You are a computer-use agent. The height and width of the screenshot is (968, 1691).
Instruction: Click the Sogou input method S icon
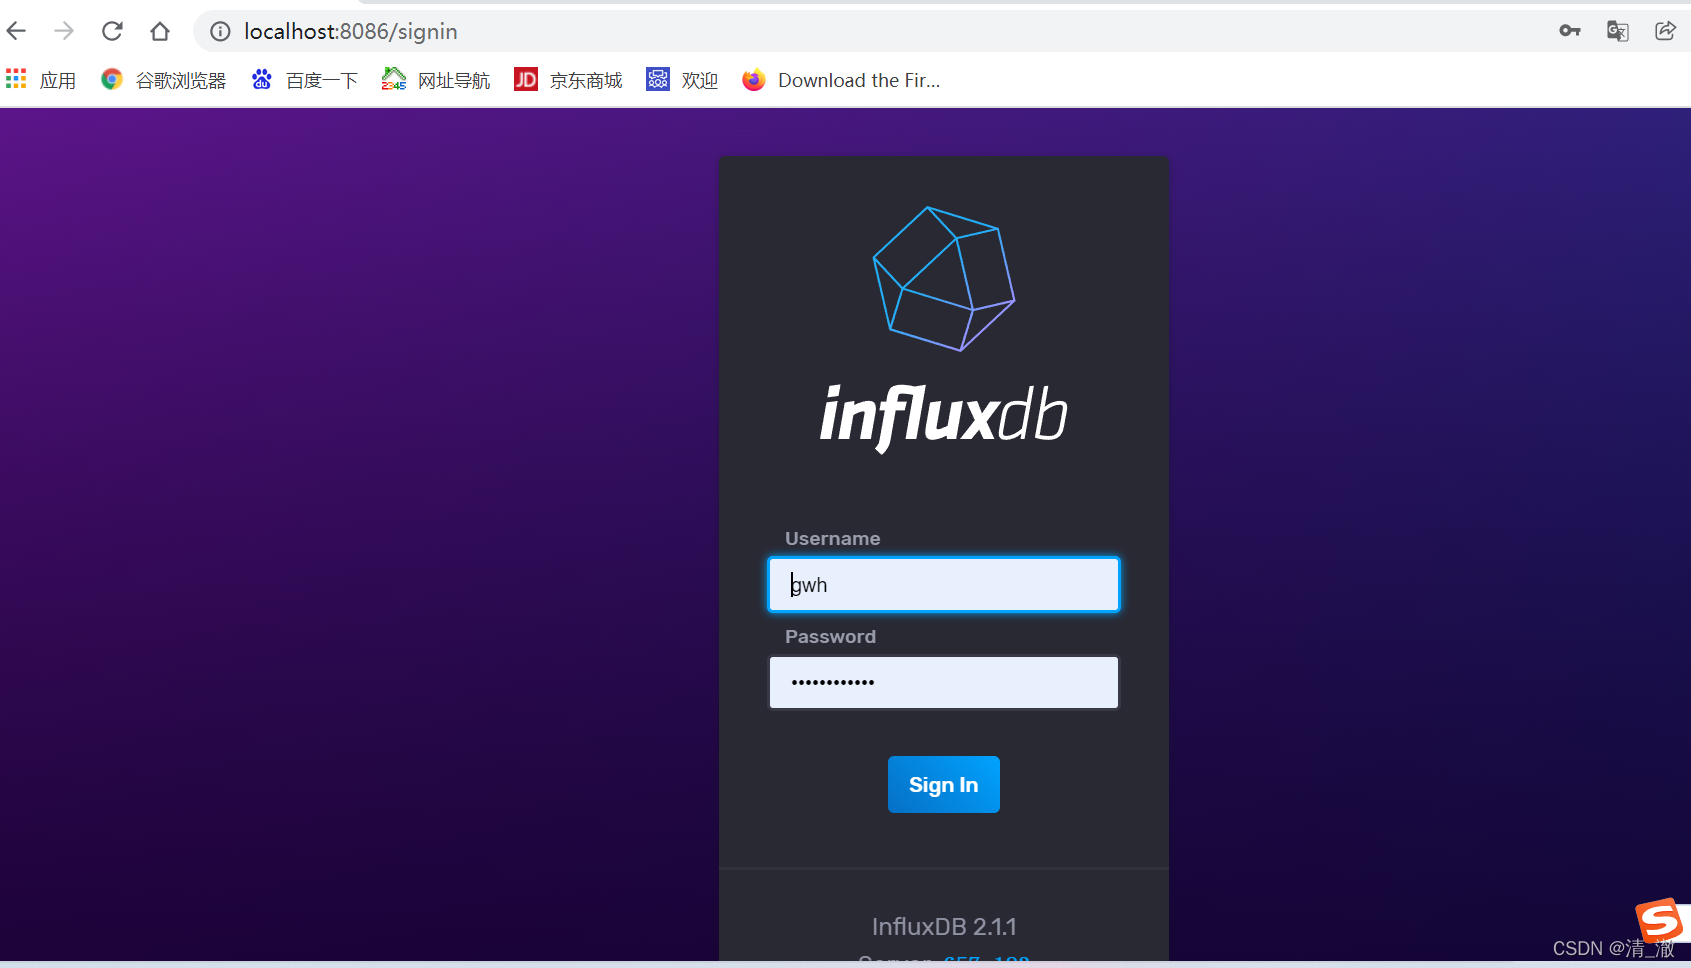(1660, 920)
